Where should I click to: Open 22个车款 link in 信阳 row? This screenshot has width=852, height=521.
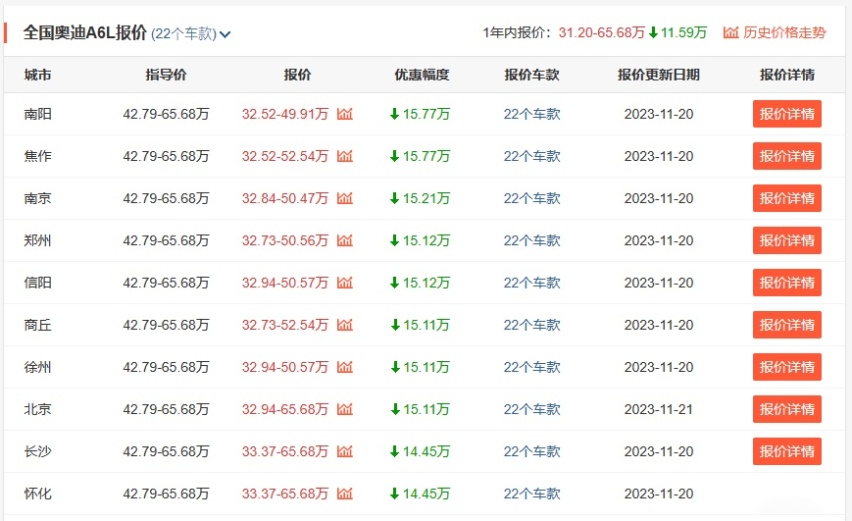pos(531,283)
